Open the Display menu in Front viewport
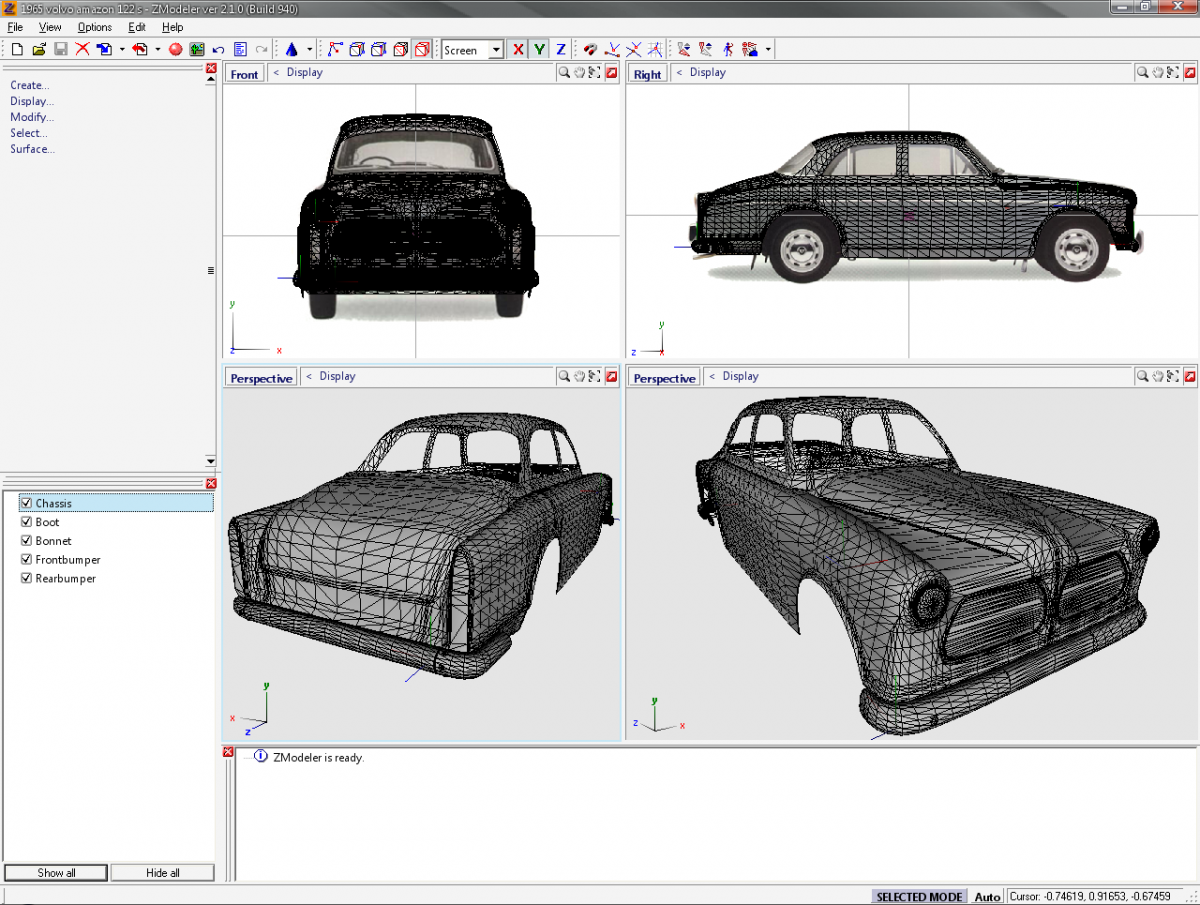1200x905 pixels. (304, 73)
